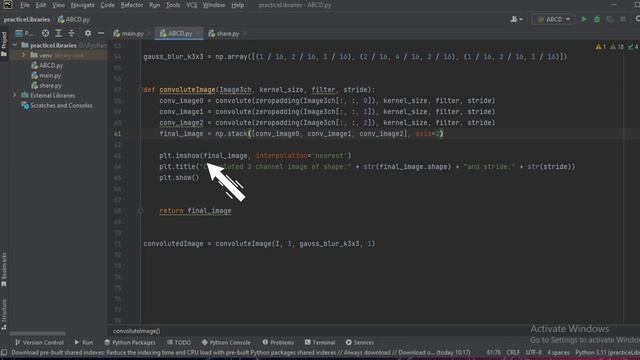Open the Python Packages tool window
This screenshot has width=640, height=360.
[130, 342]
